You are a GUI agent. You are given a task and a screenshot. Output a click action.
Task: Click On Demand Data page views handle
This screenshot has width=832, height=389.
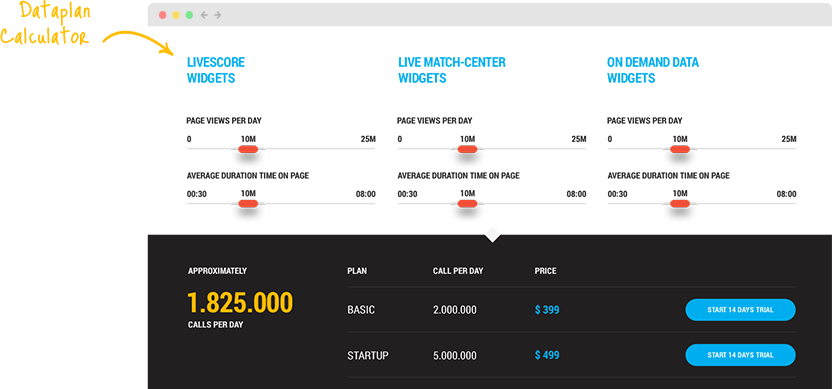[x=680, y=149]
